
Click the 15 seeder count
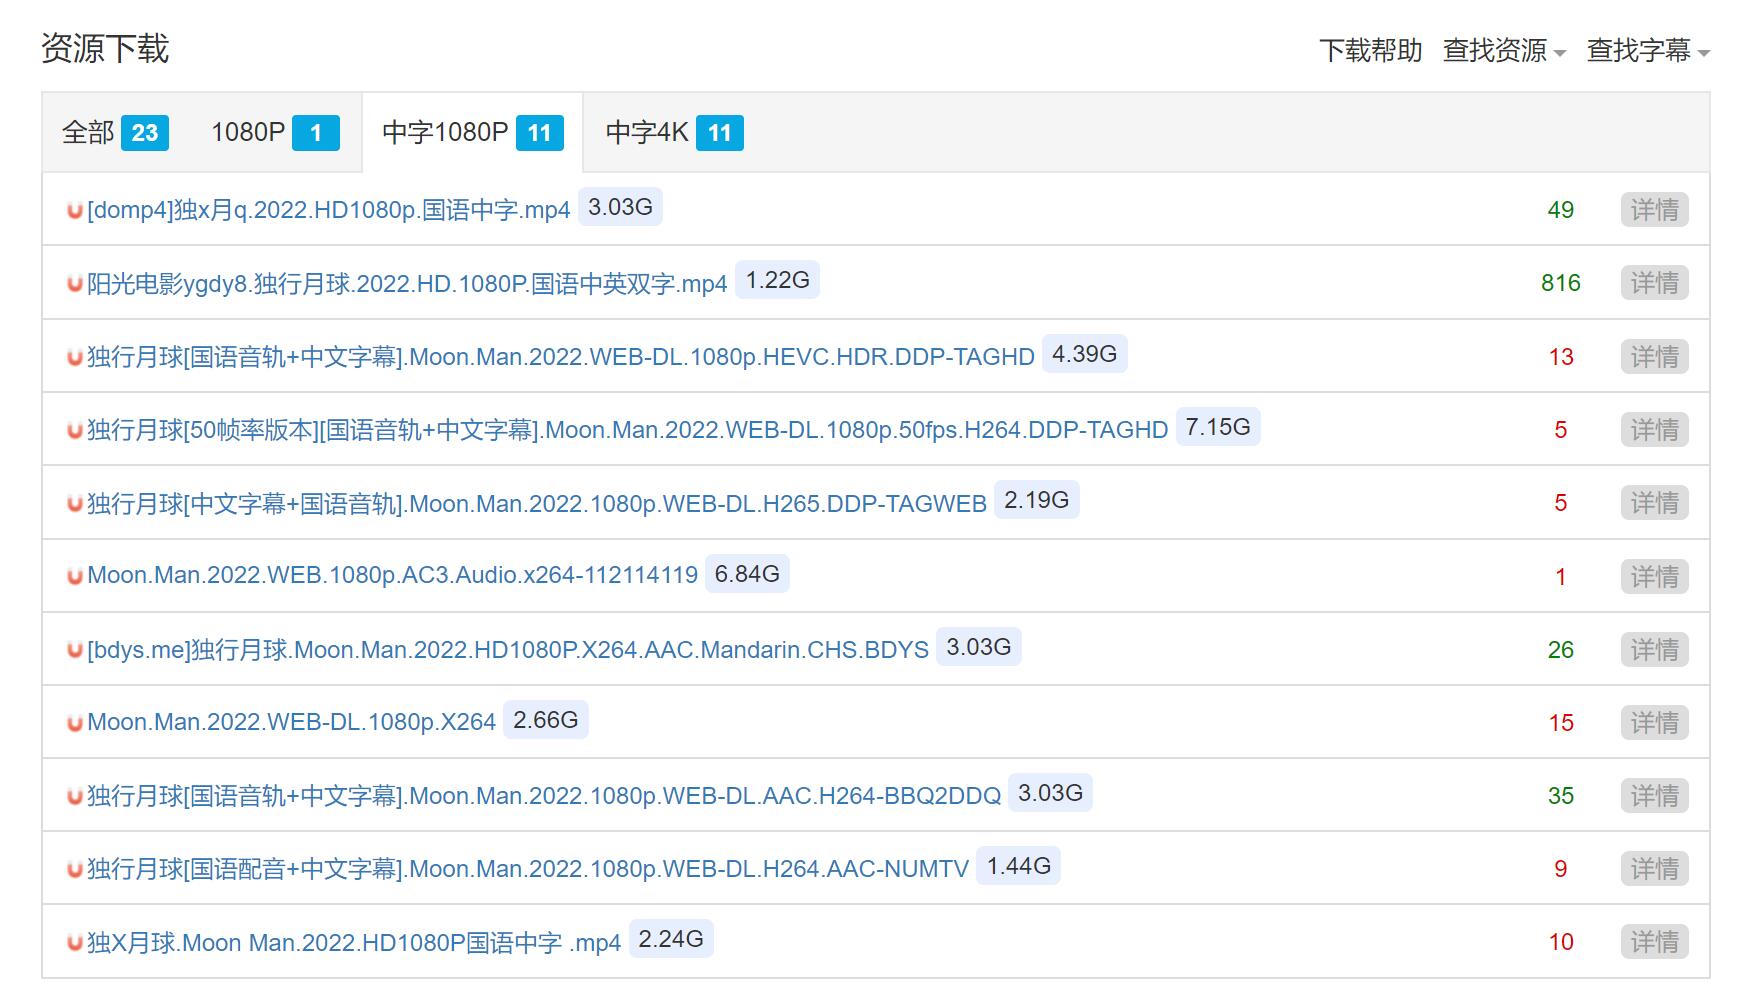coord(1561,723)
